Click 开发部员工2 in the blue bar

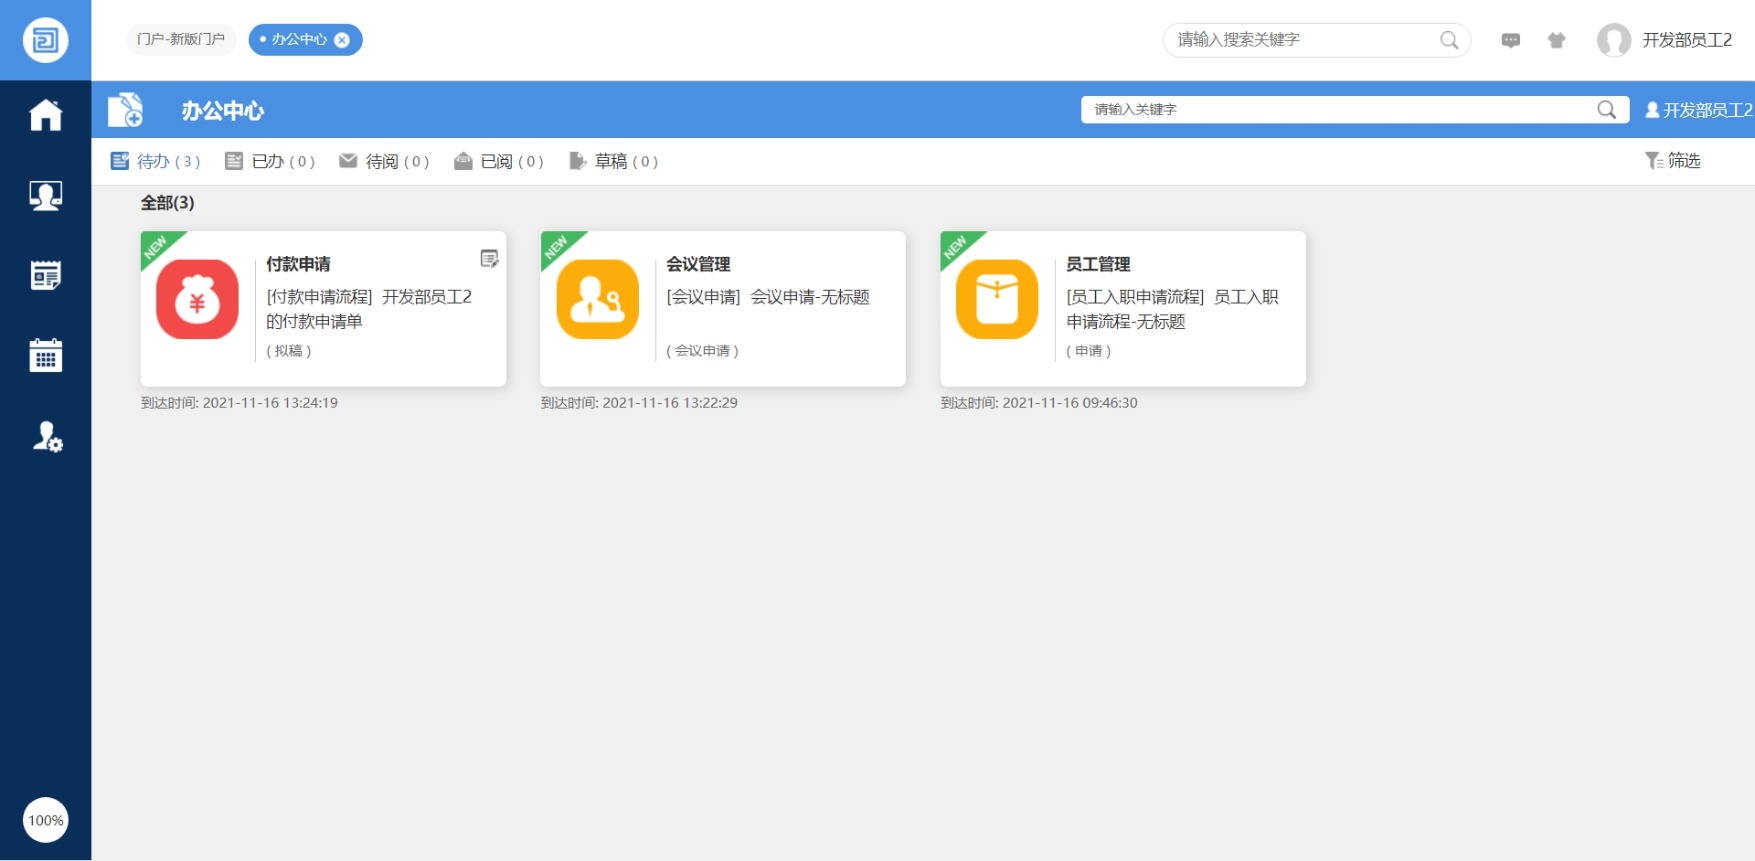[1699, 110]
